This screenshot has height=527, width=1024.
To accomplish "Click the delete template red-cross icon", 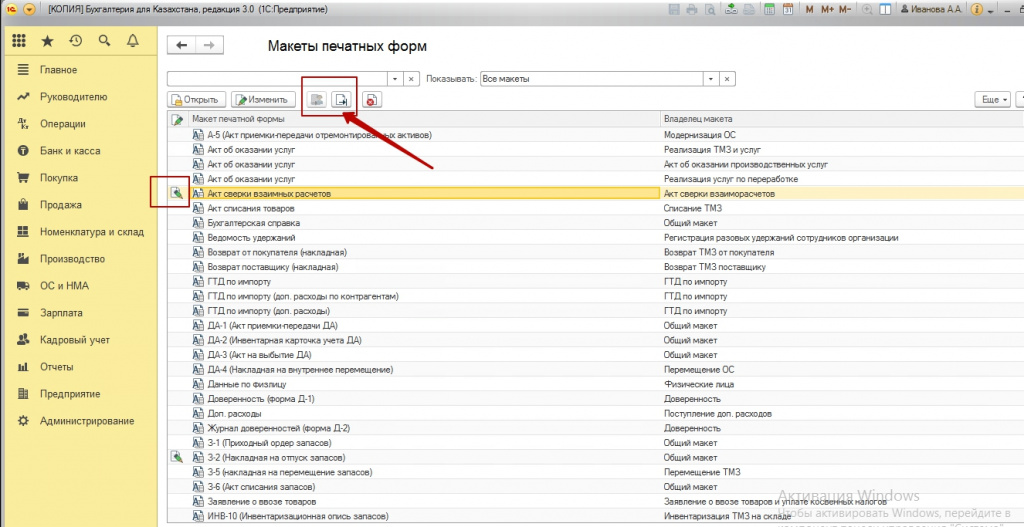I will [372, 100].
